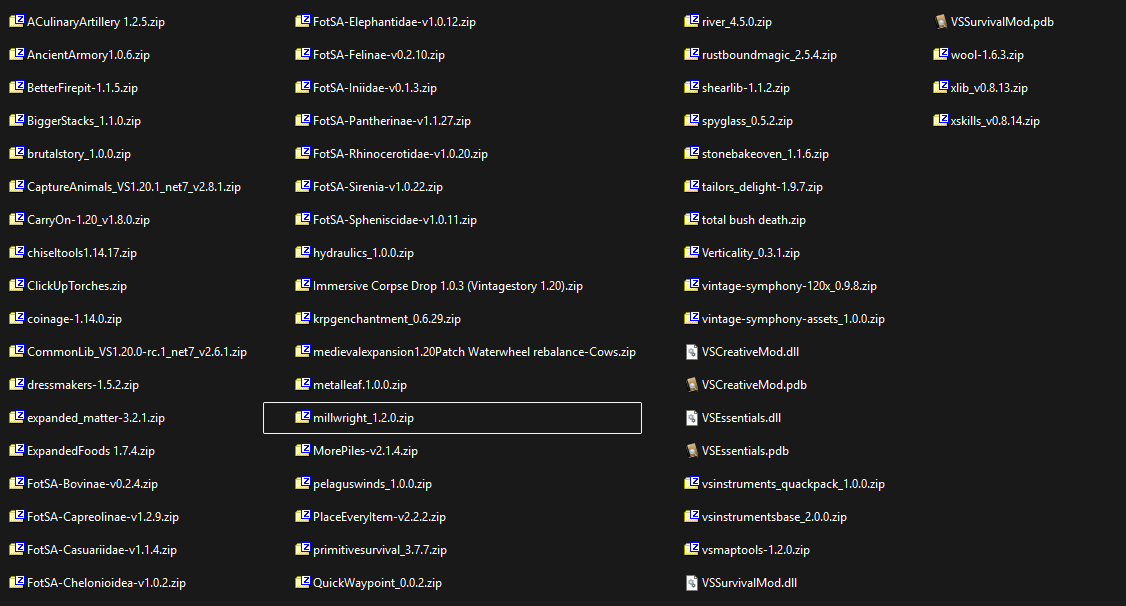The image size is (1126, 606).
Task: Click primitivesurvival_3.7.7.zip file name
Action: coord(380,550)
